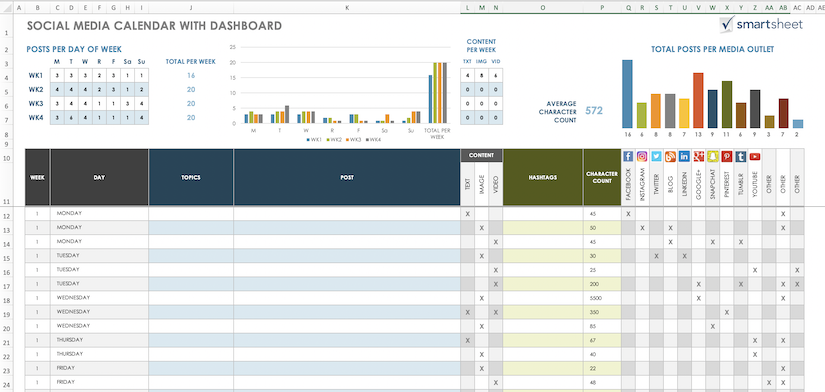Select the character count cell 67

click(x=602, y=340)
